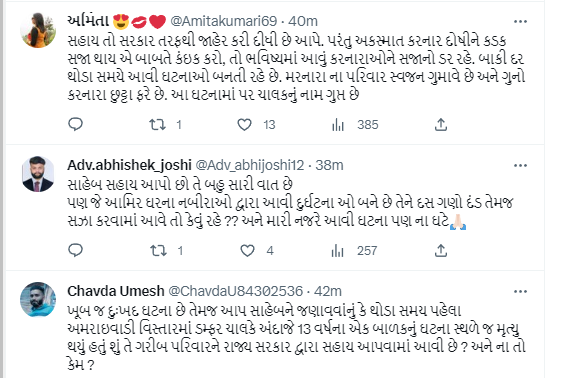
Task: View analytics showing 257 views
Action: tap(338, 251)
